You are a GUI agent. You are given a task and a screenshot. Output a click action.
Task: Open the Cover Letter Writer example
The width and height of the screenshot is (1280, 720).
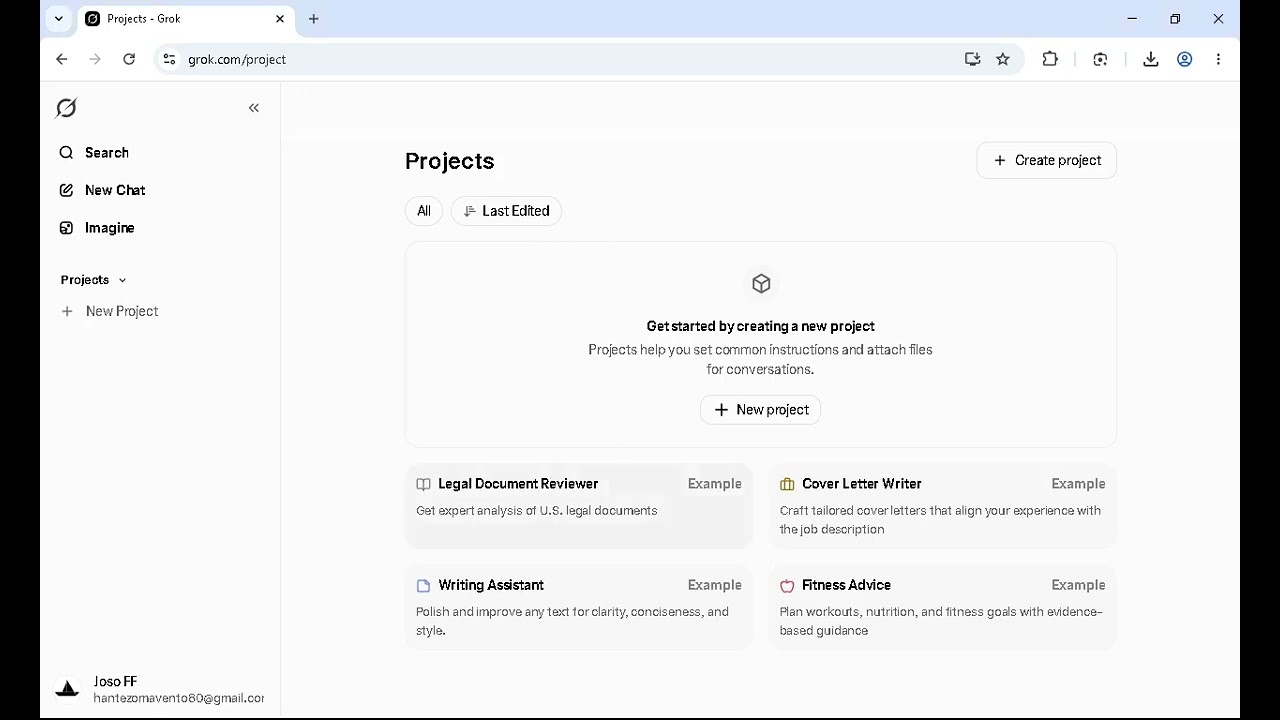(x=942, y=506)
